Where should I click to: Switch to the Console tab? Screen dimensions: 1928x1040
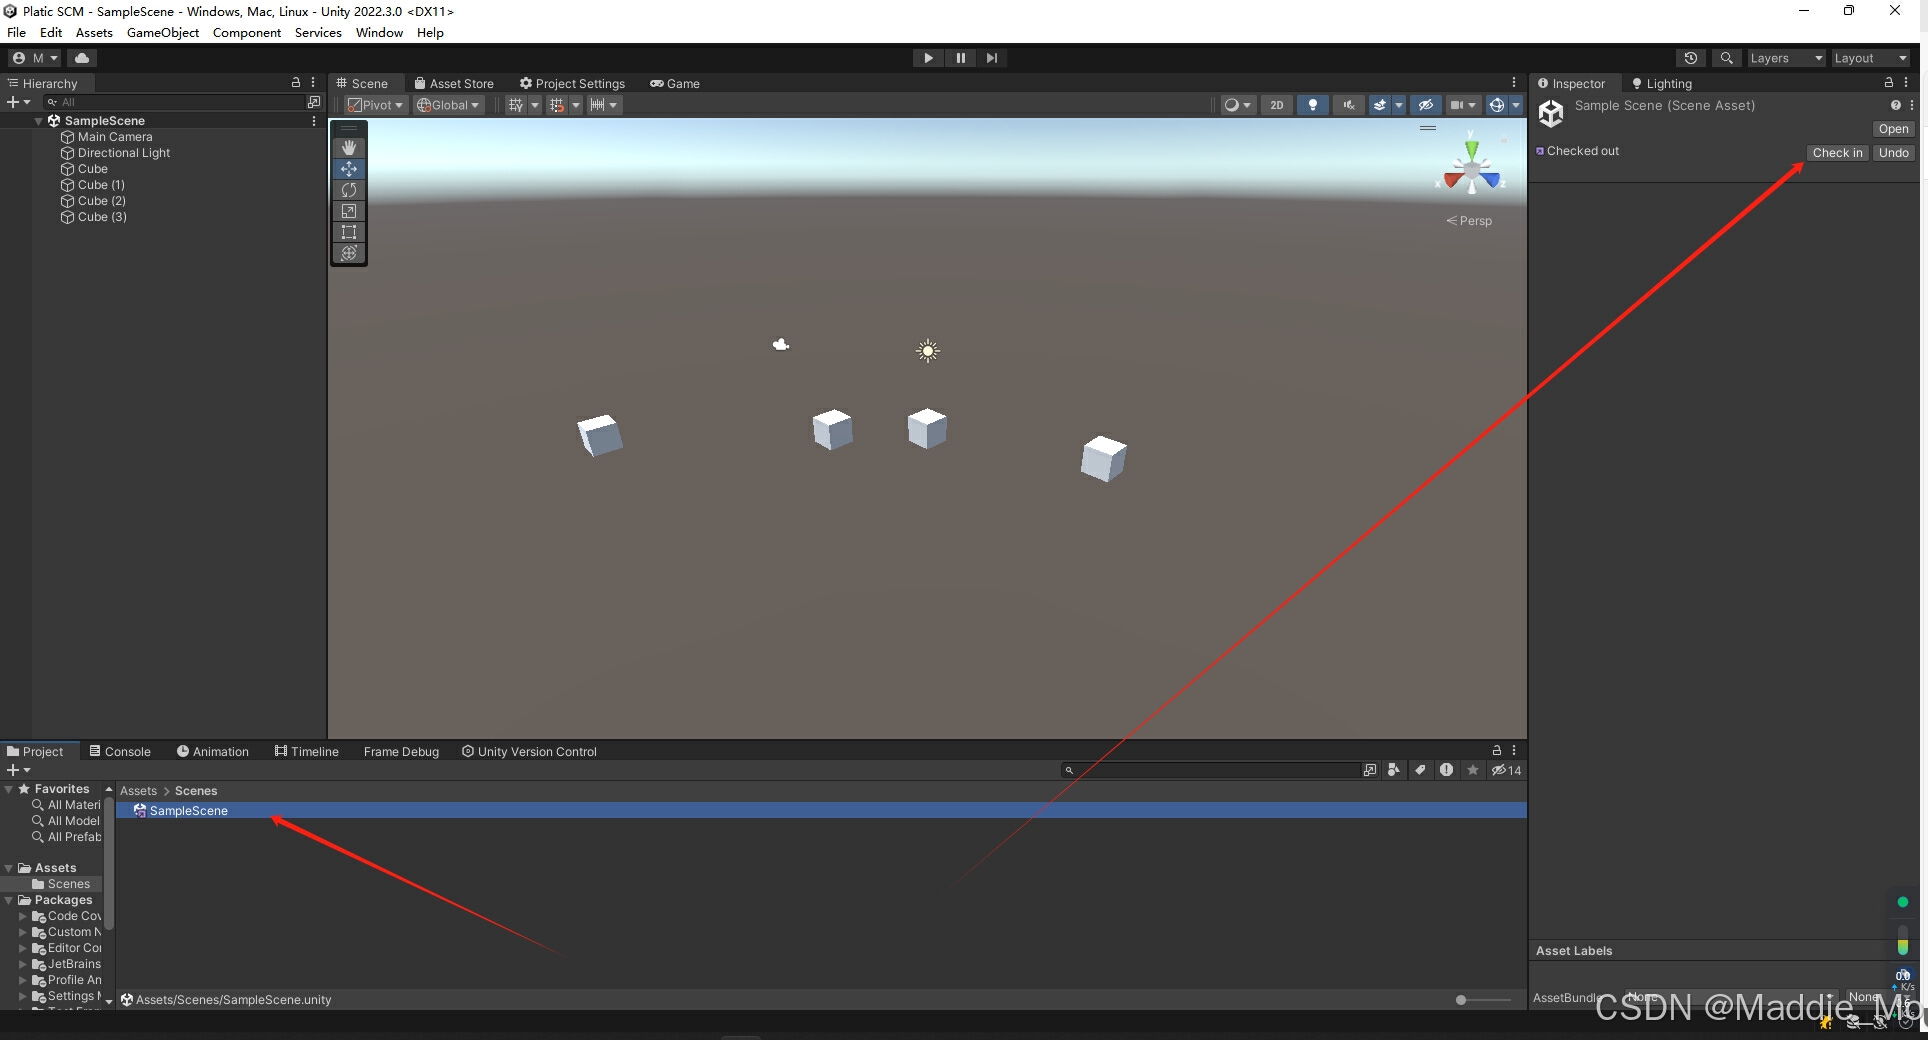tap(120, 751)
